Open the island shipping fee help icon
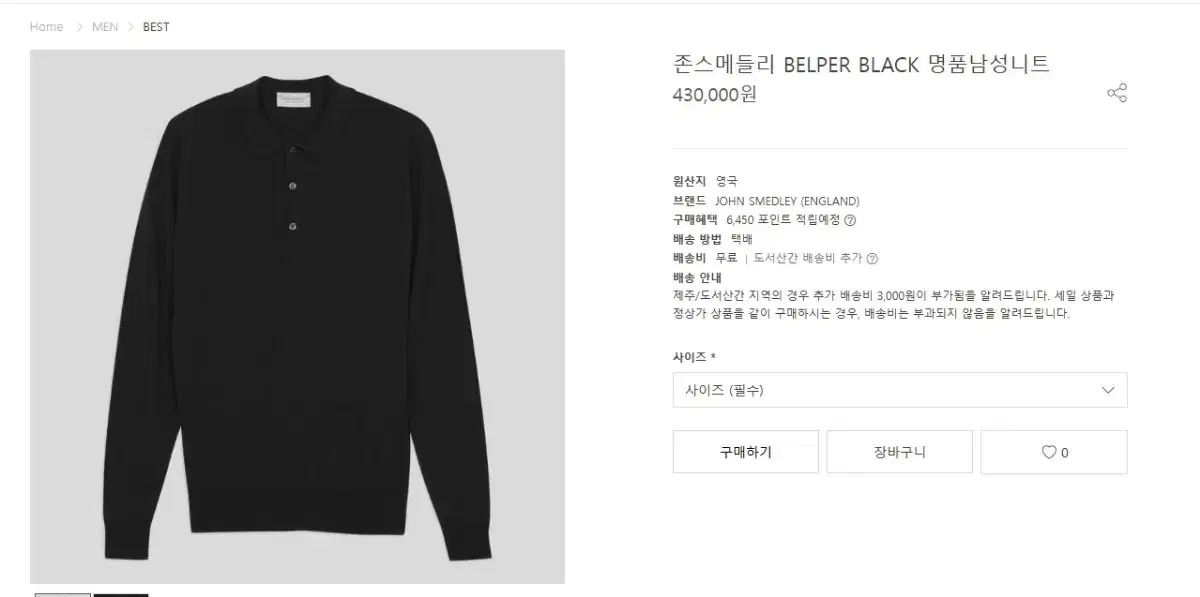1200x597 pixels. coord(872,258)
